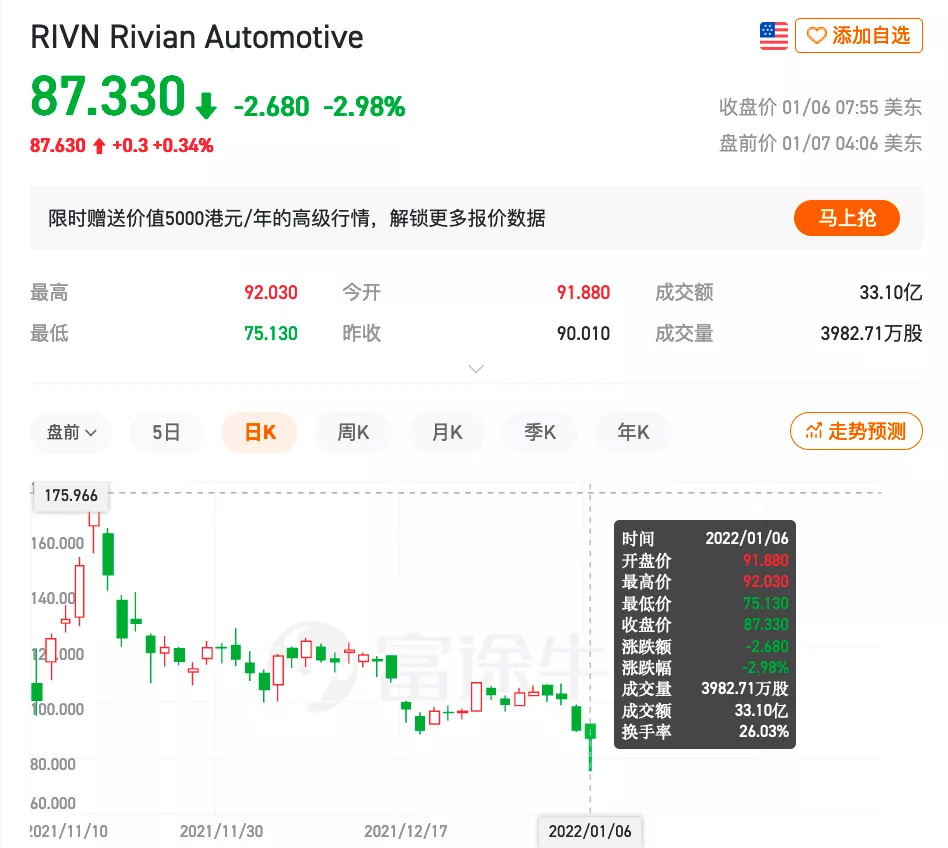This screenshot has width=948, height=848.
Task: Switch to 周K weekly chart
Action: [x=353, y=432]
